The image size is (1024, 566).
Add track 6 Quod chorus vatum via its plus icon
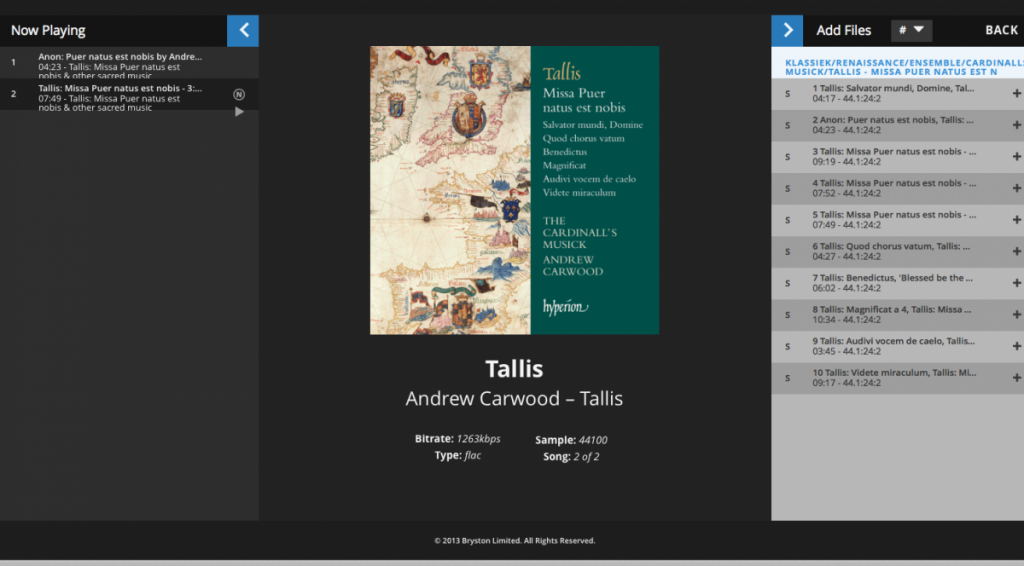pos(1016,251)
